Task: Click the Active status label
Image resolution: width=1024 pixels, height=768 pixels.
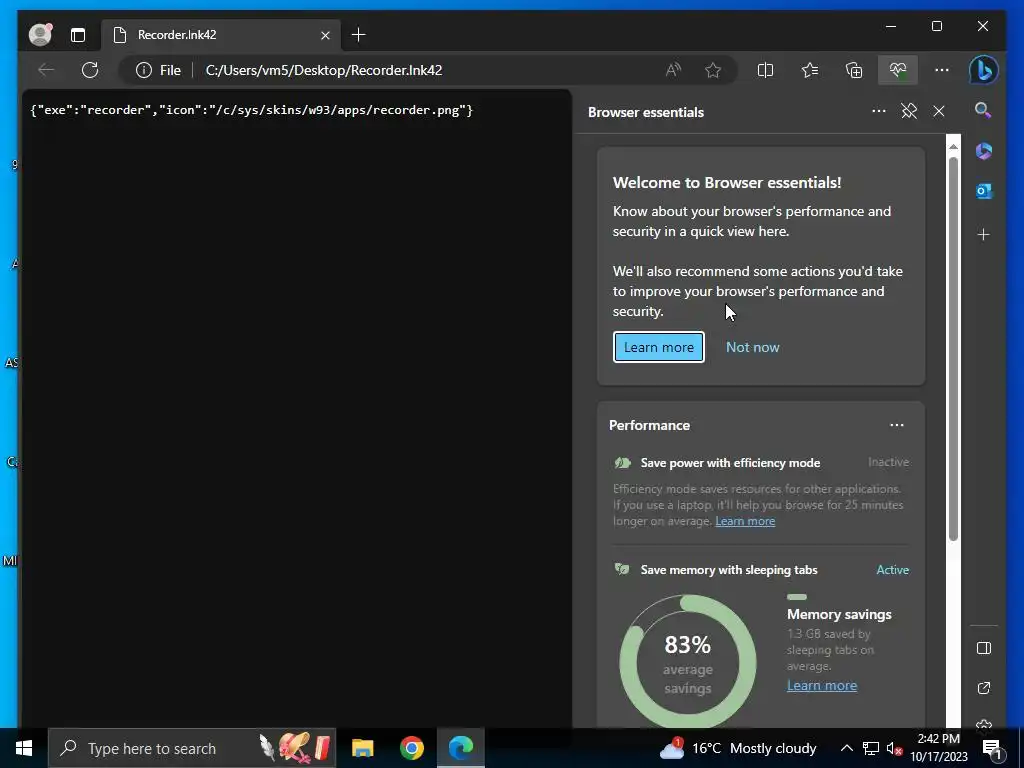Action: (x=893, y=570)
